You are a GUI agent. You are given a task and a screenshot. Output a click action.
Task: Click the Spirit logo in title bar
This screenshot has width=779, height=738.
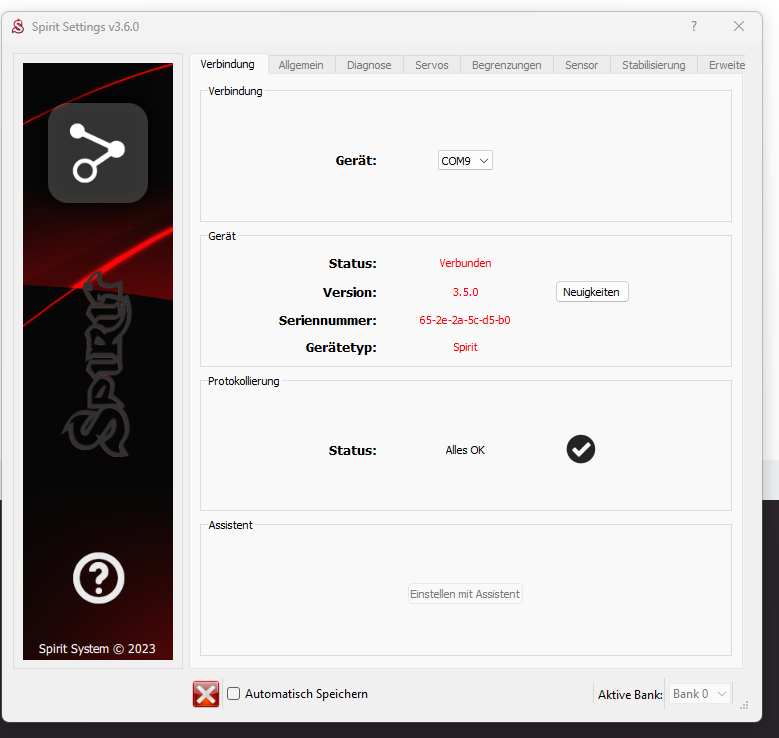coord(18,26)
